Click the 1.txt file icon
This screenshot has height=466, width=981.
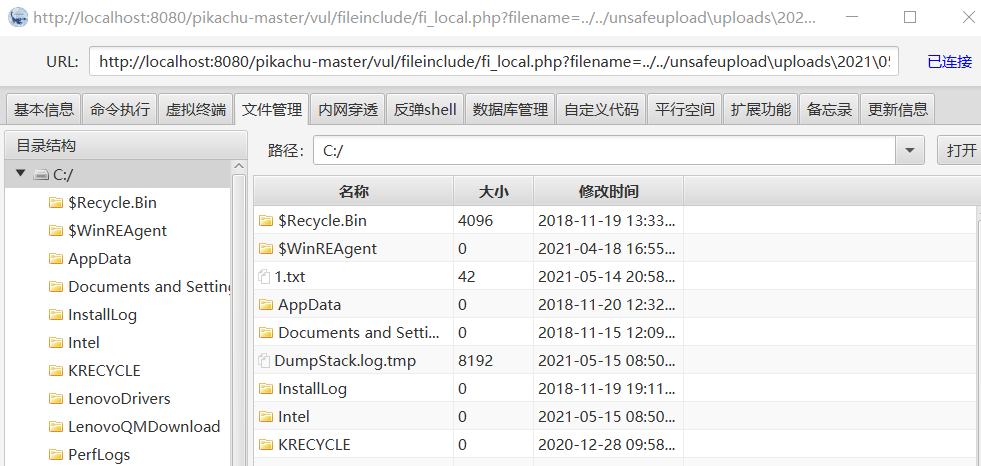click(264, 276)
